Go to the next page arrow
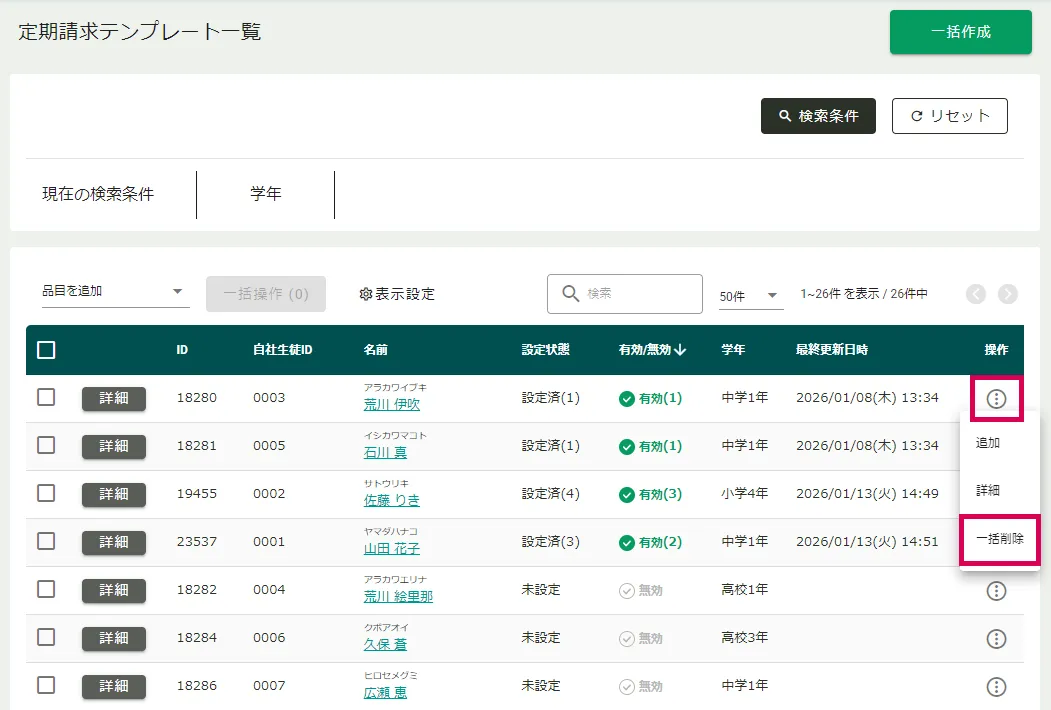1051x710 pixels. [1007, 294]
